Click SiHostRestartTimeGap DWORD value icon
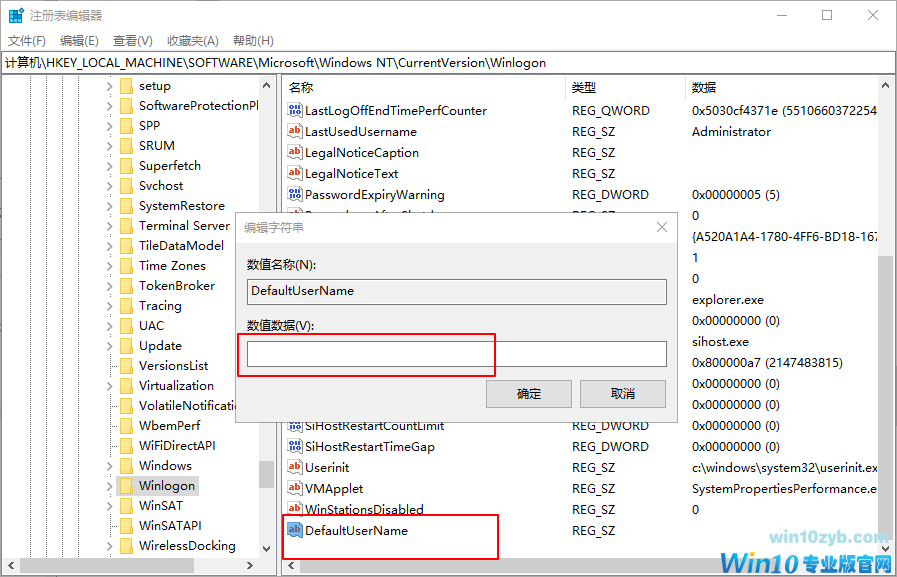Image resolution: width=897 pixels, height=577 pixels. 295,447
